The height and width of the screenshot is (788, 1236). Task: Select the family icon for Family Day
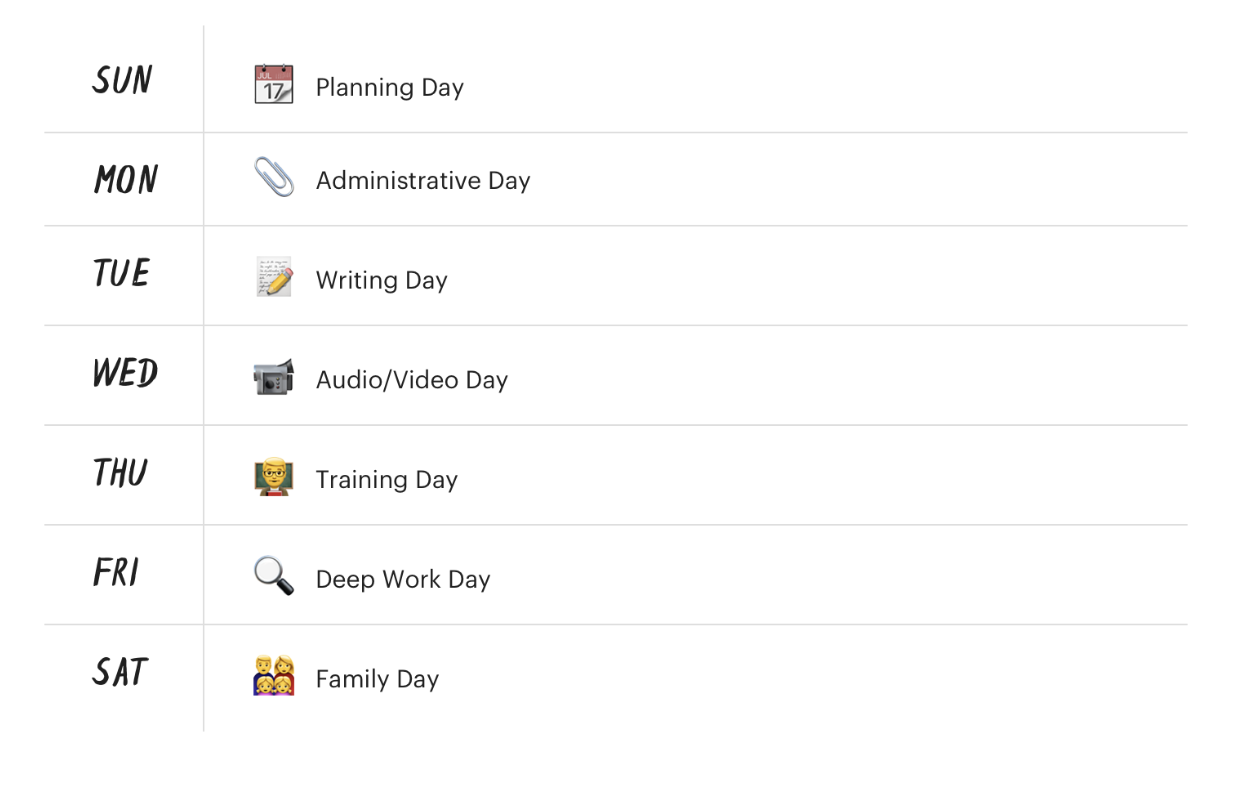point(274,676)
